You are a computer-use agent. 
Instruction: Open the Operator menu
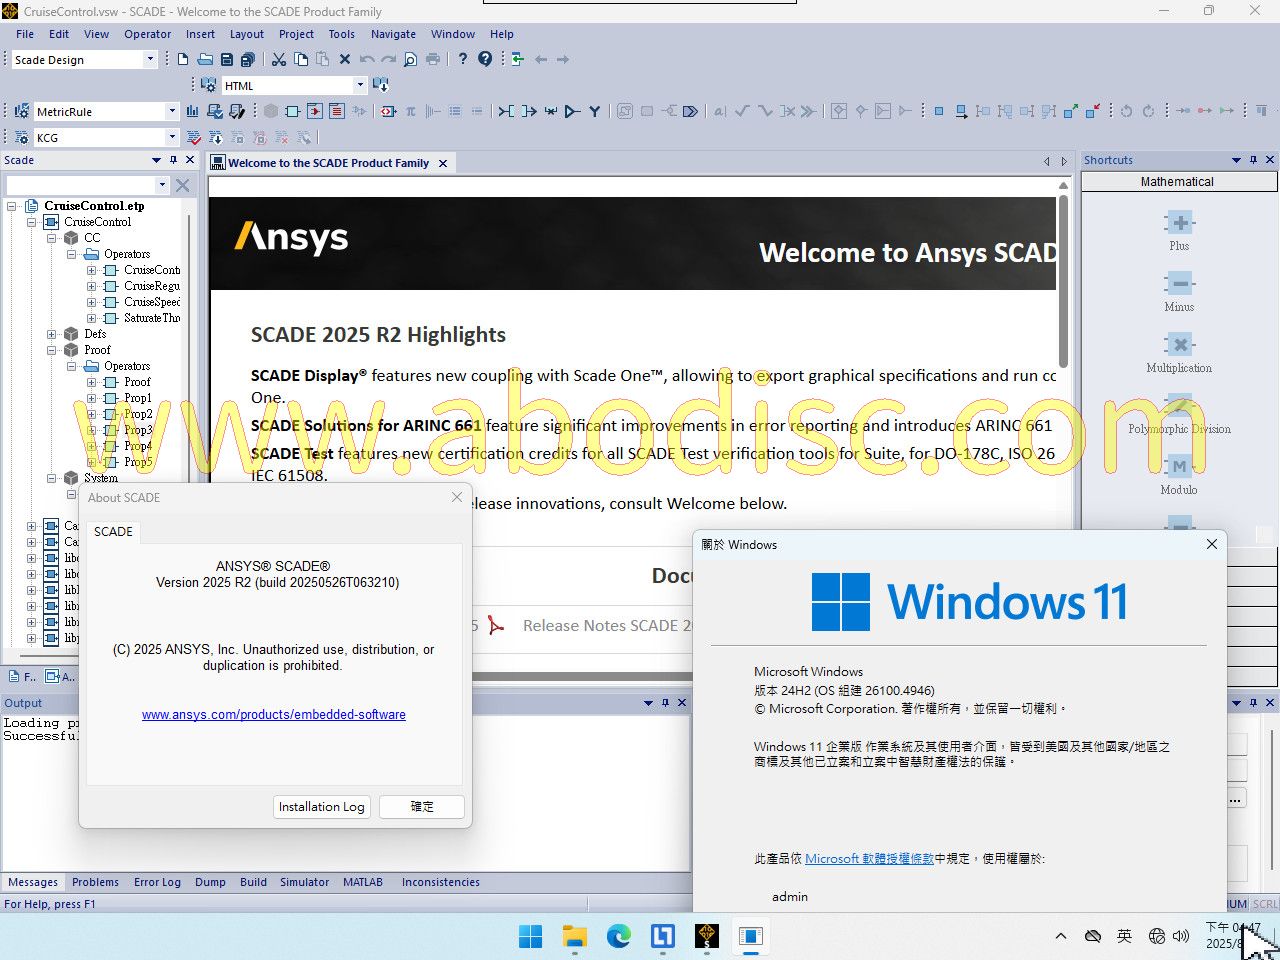tap(148, 34)
